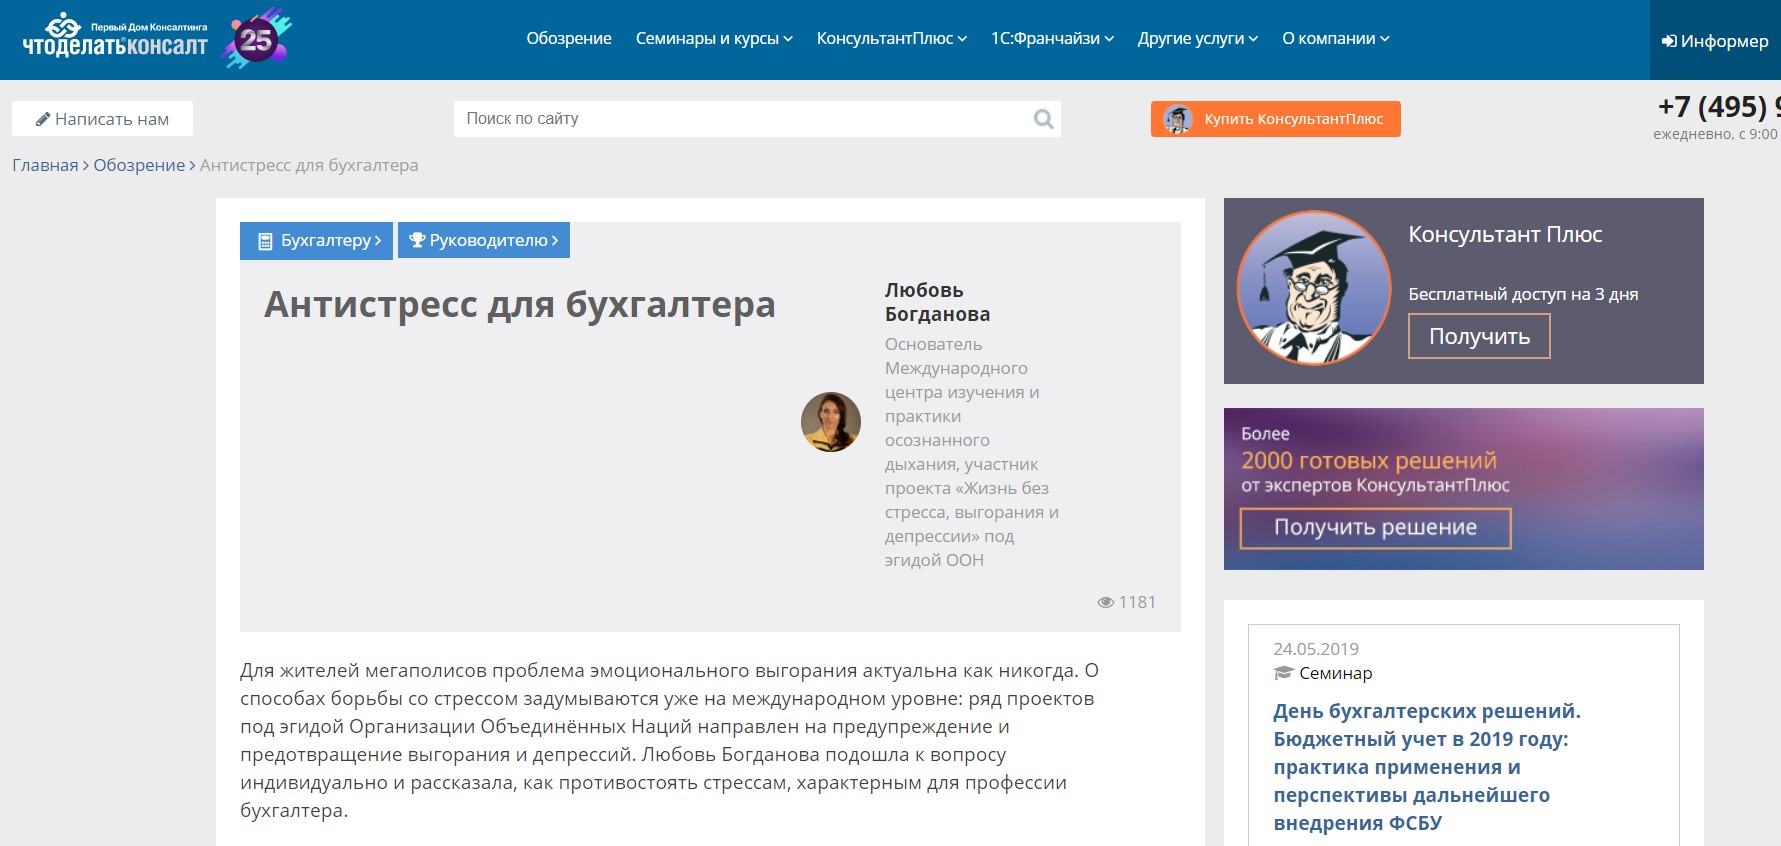Expand the КонсультантПлюс dropdown menu
This screenshot has width=1781, height=846.
pyautogui.click(x=891, y=38)
